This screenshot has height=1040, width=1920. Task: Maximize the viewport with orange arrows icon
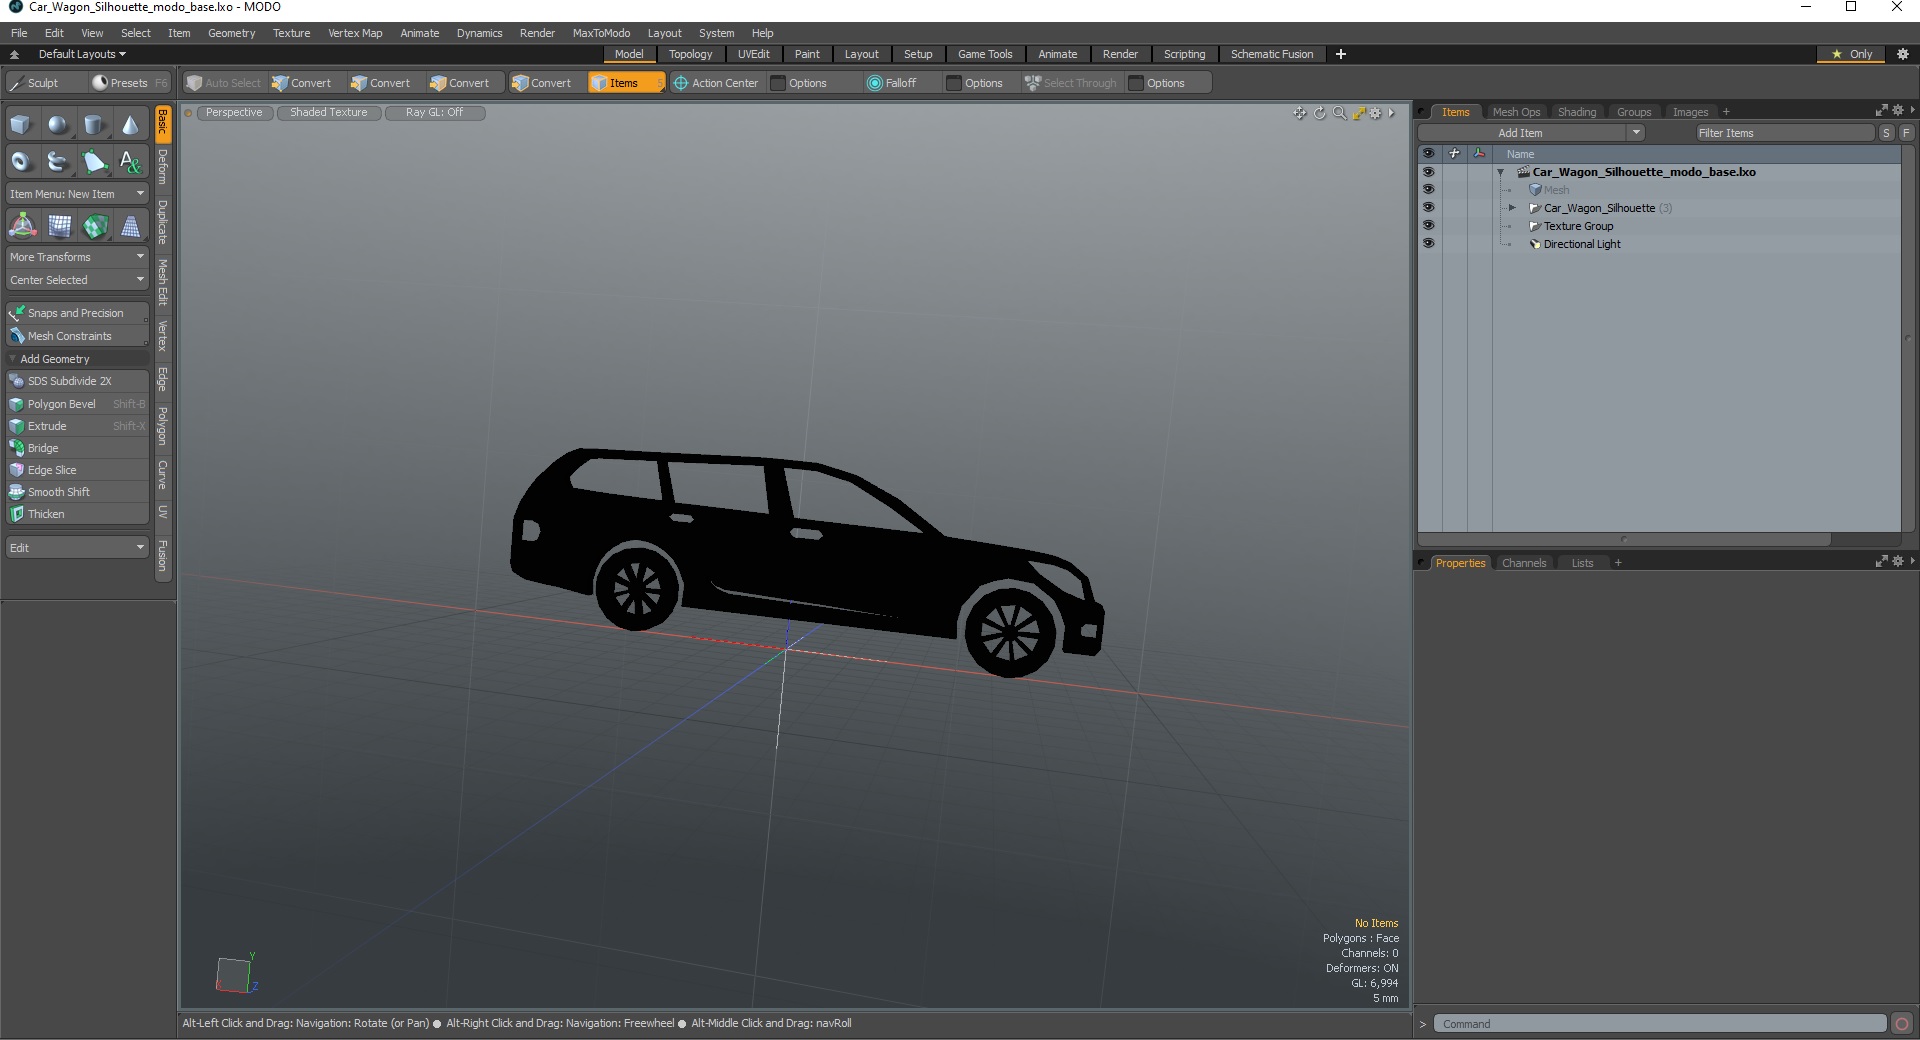[x=1358, y=113]
